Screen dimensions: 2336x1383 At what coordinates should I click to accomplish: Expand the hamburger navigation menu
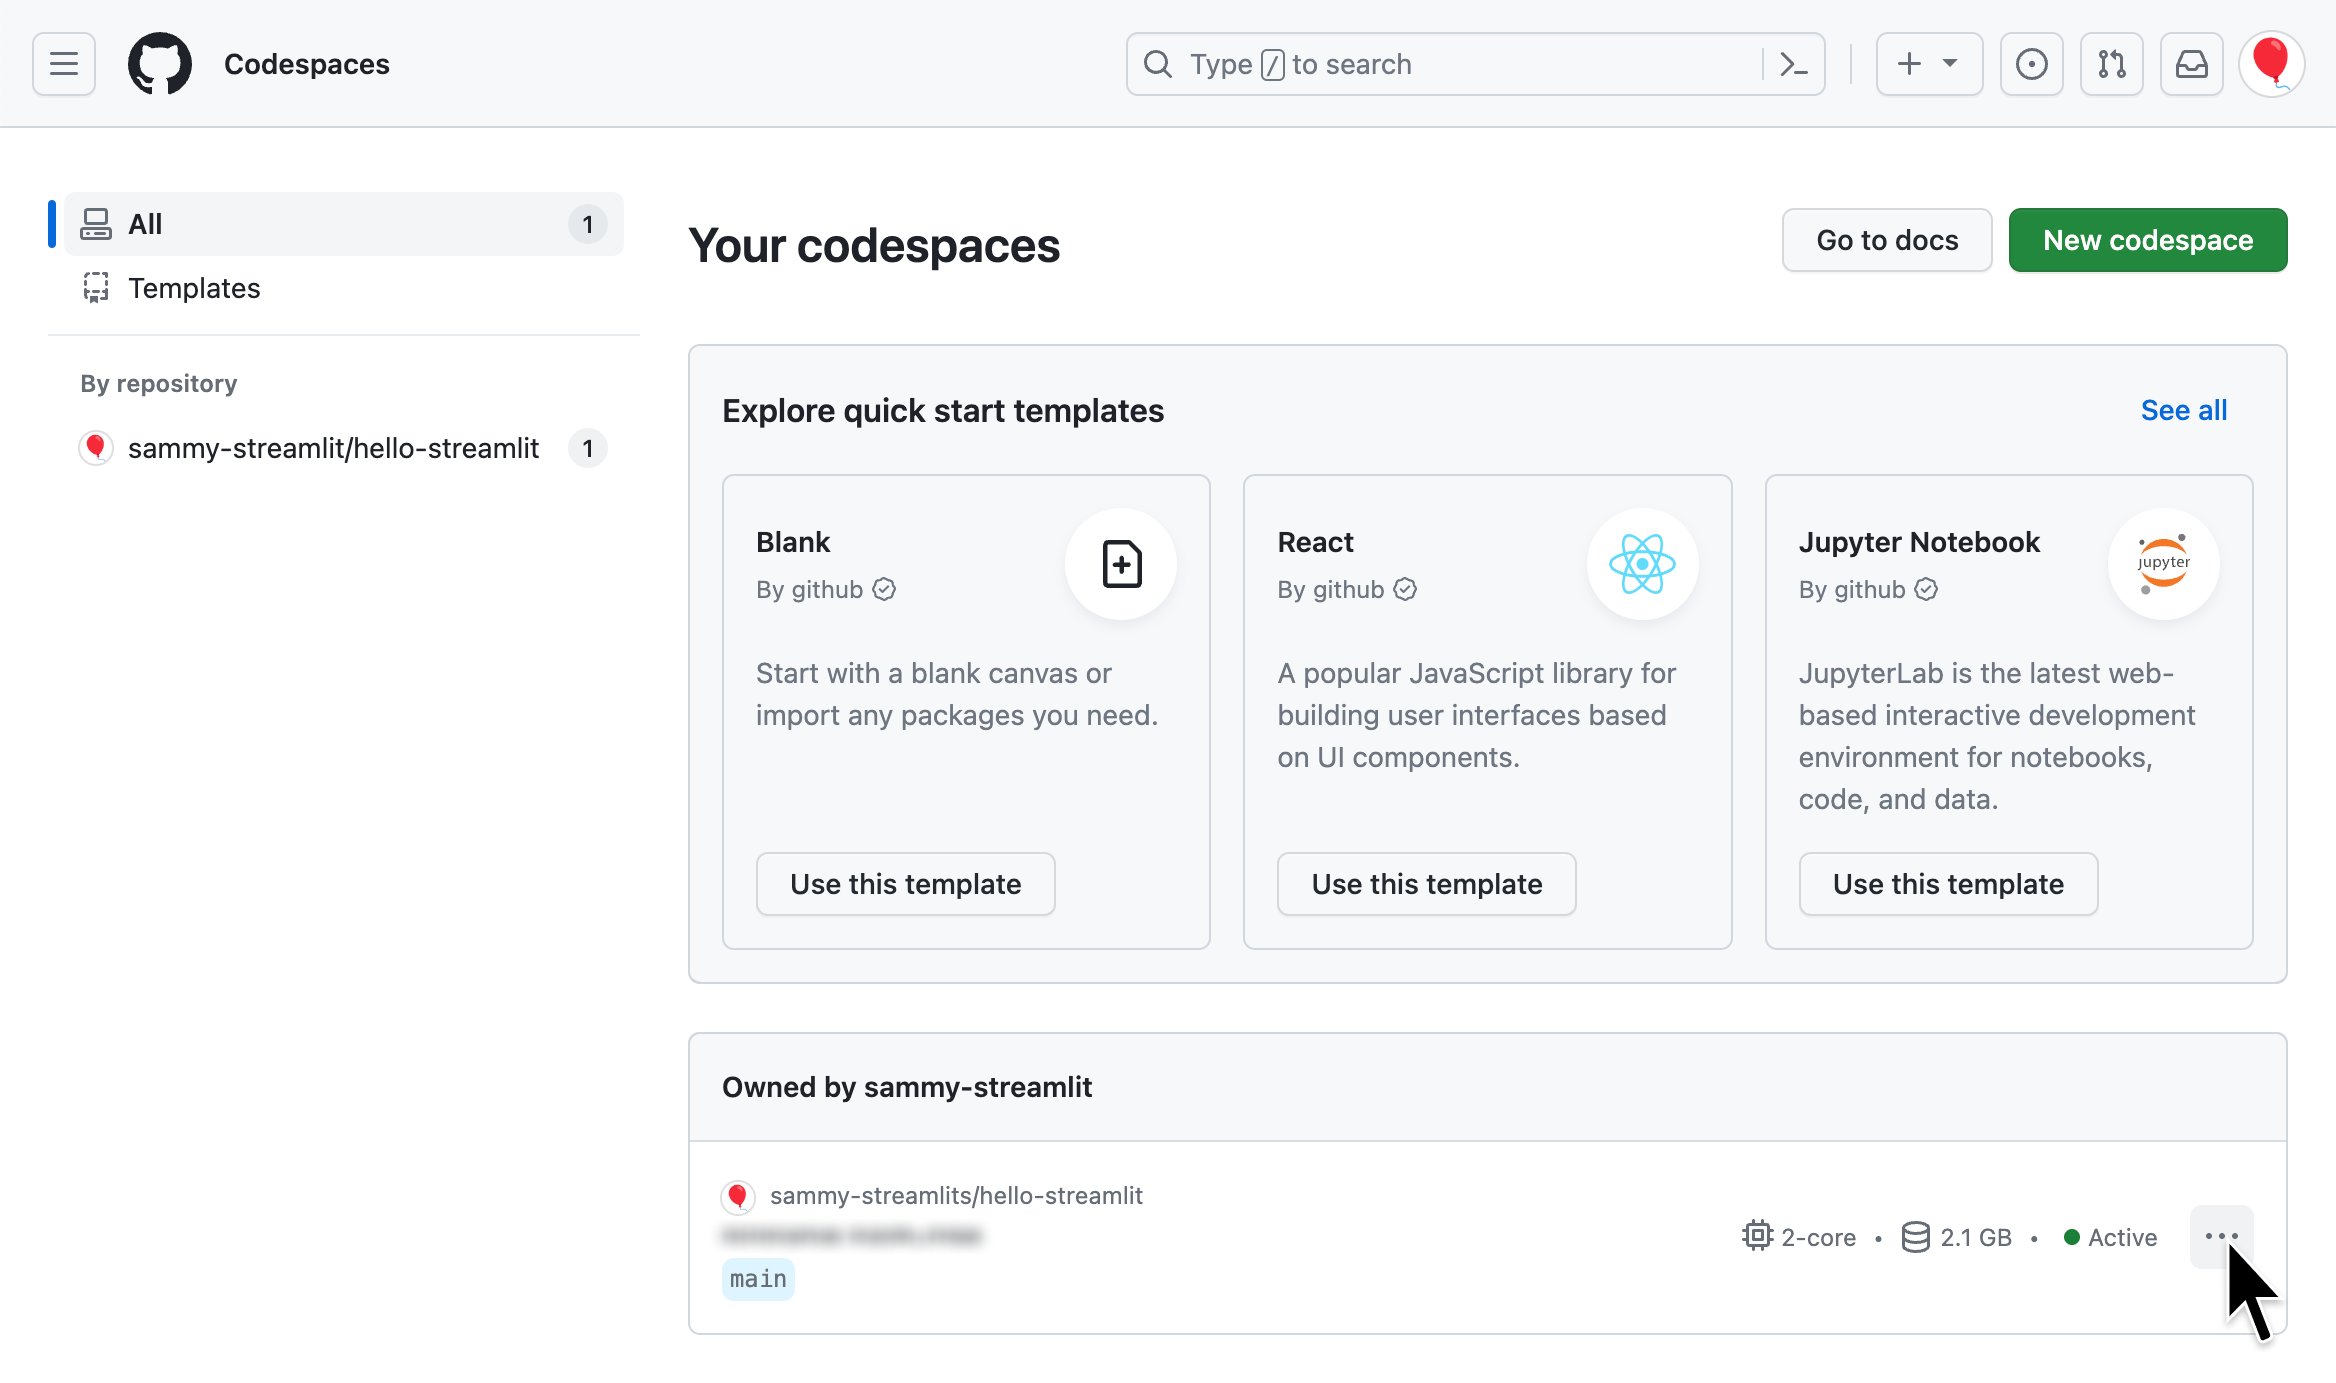coord(63,63)
